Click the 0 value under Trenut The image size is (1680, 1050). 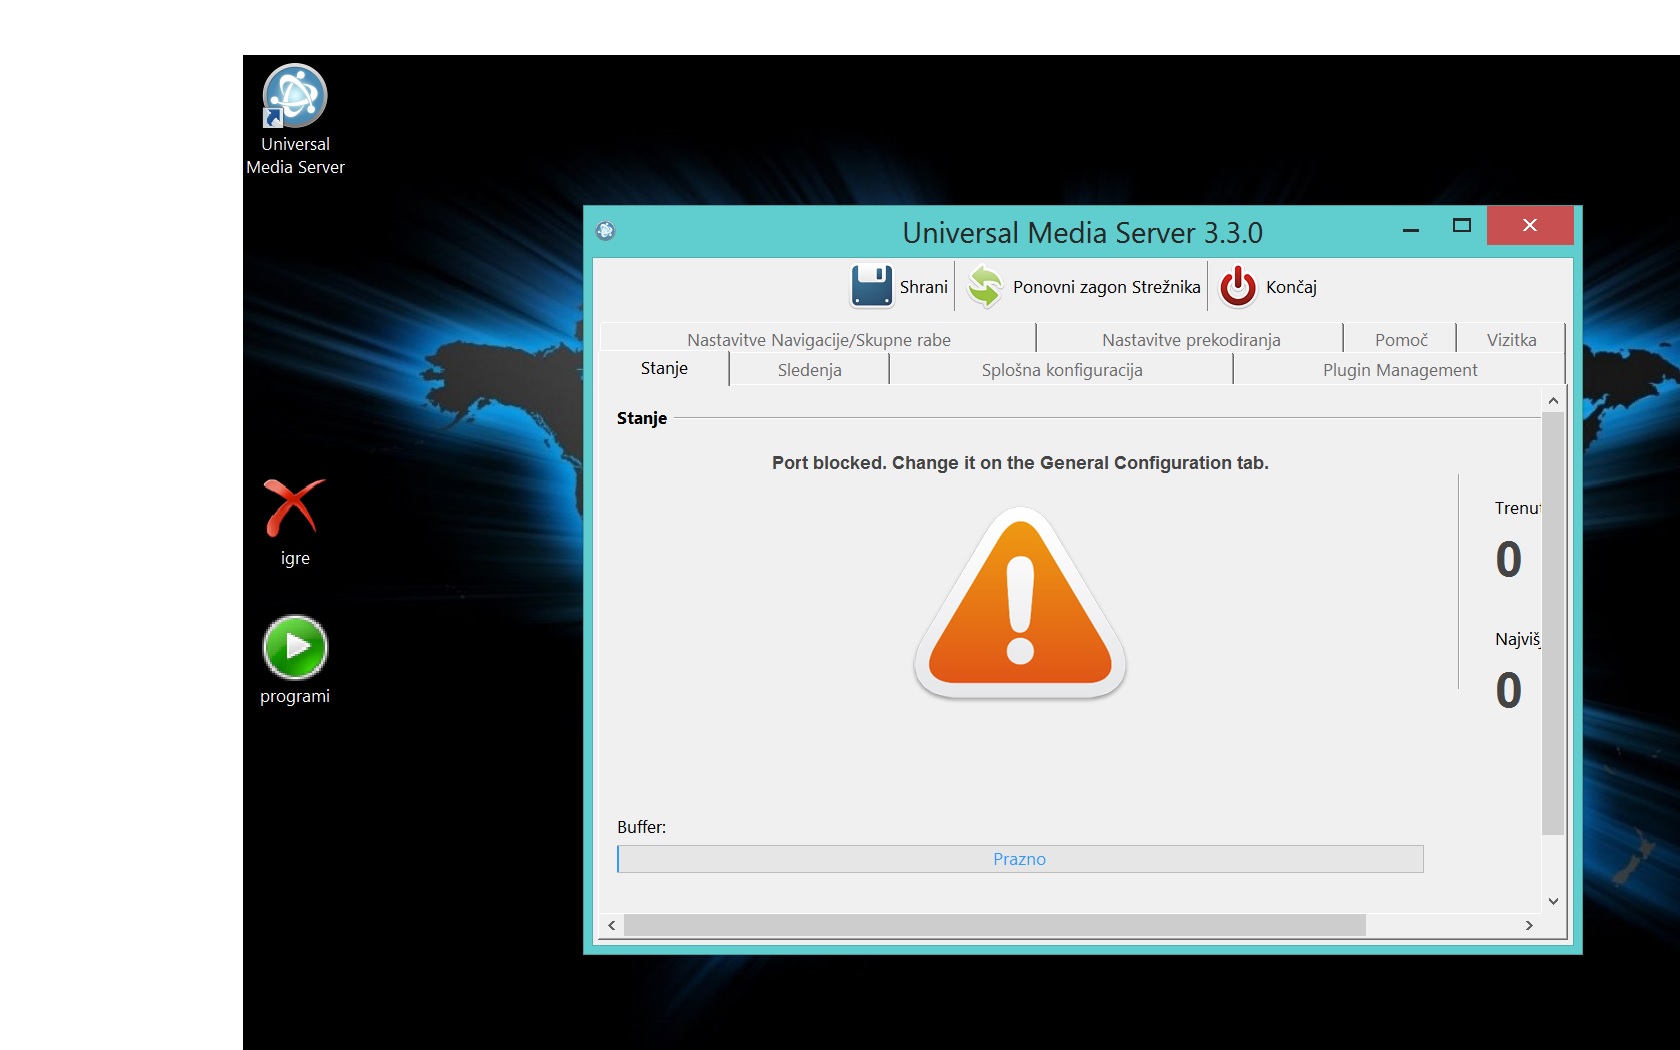(x=1508, y=559)
